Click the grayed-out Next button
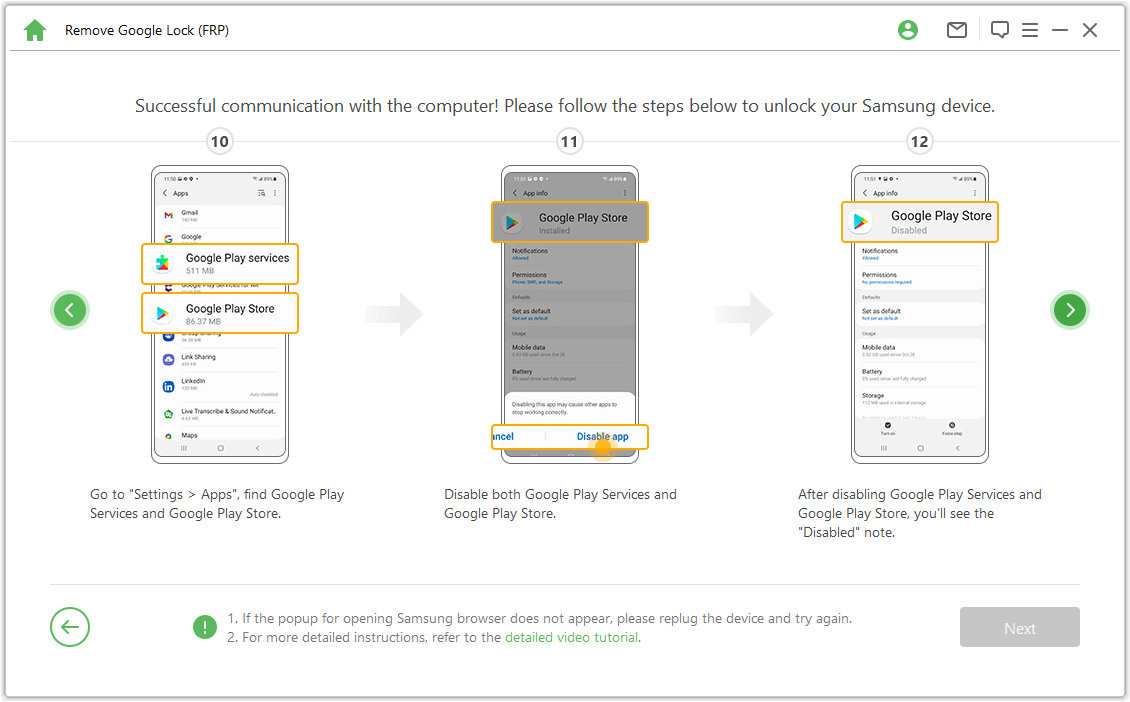 pos(1019,627)
